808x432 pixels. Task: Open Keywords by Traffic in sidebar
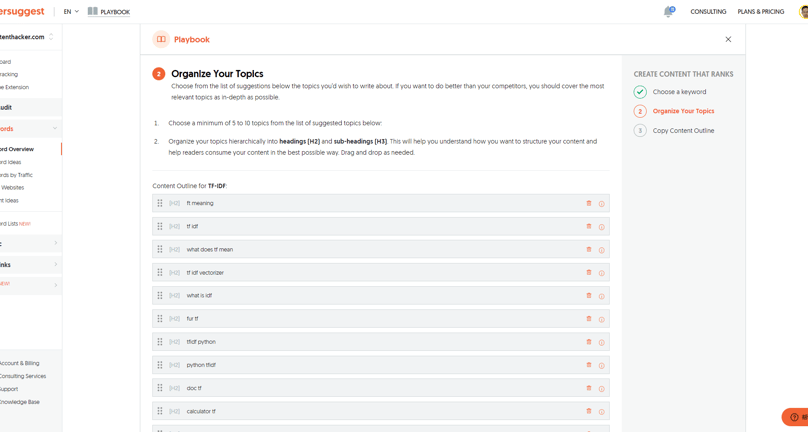(x=16, y=175)
